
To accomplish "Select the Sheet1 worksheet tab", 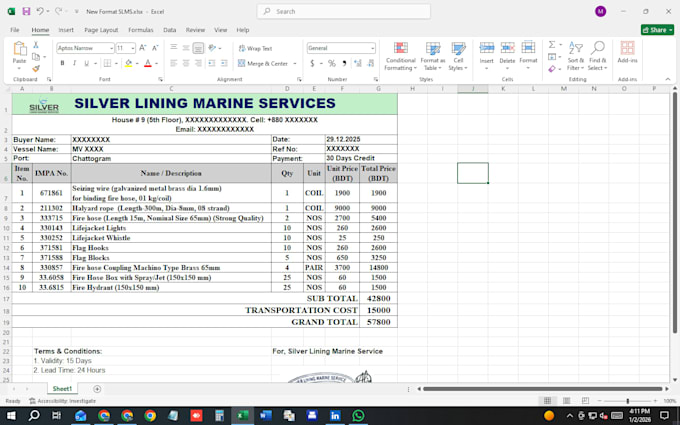I will pyautogui.click(x=62, y=389).
